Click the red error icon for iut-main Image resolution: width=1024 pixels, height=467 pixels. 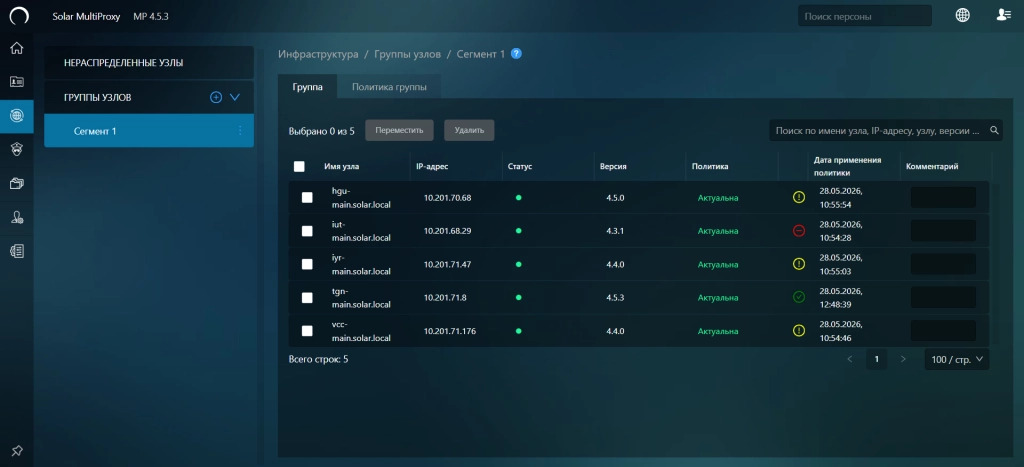(x=798, y=231)
